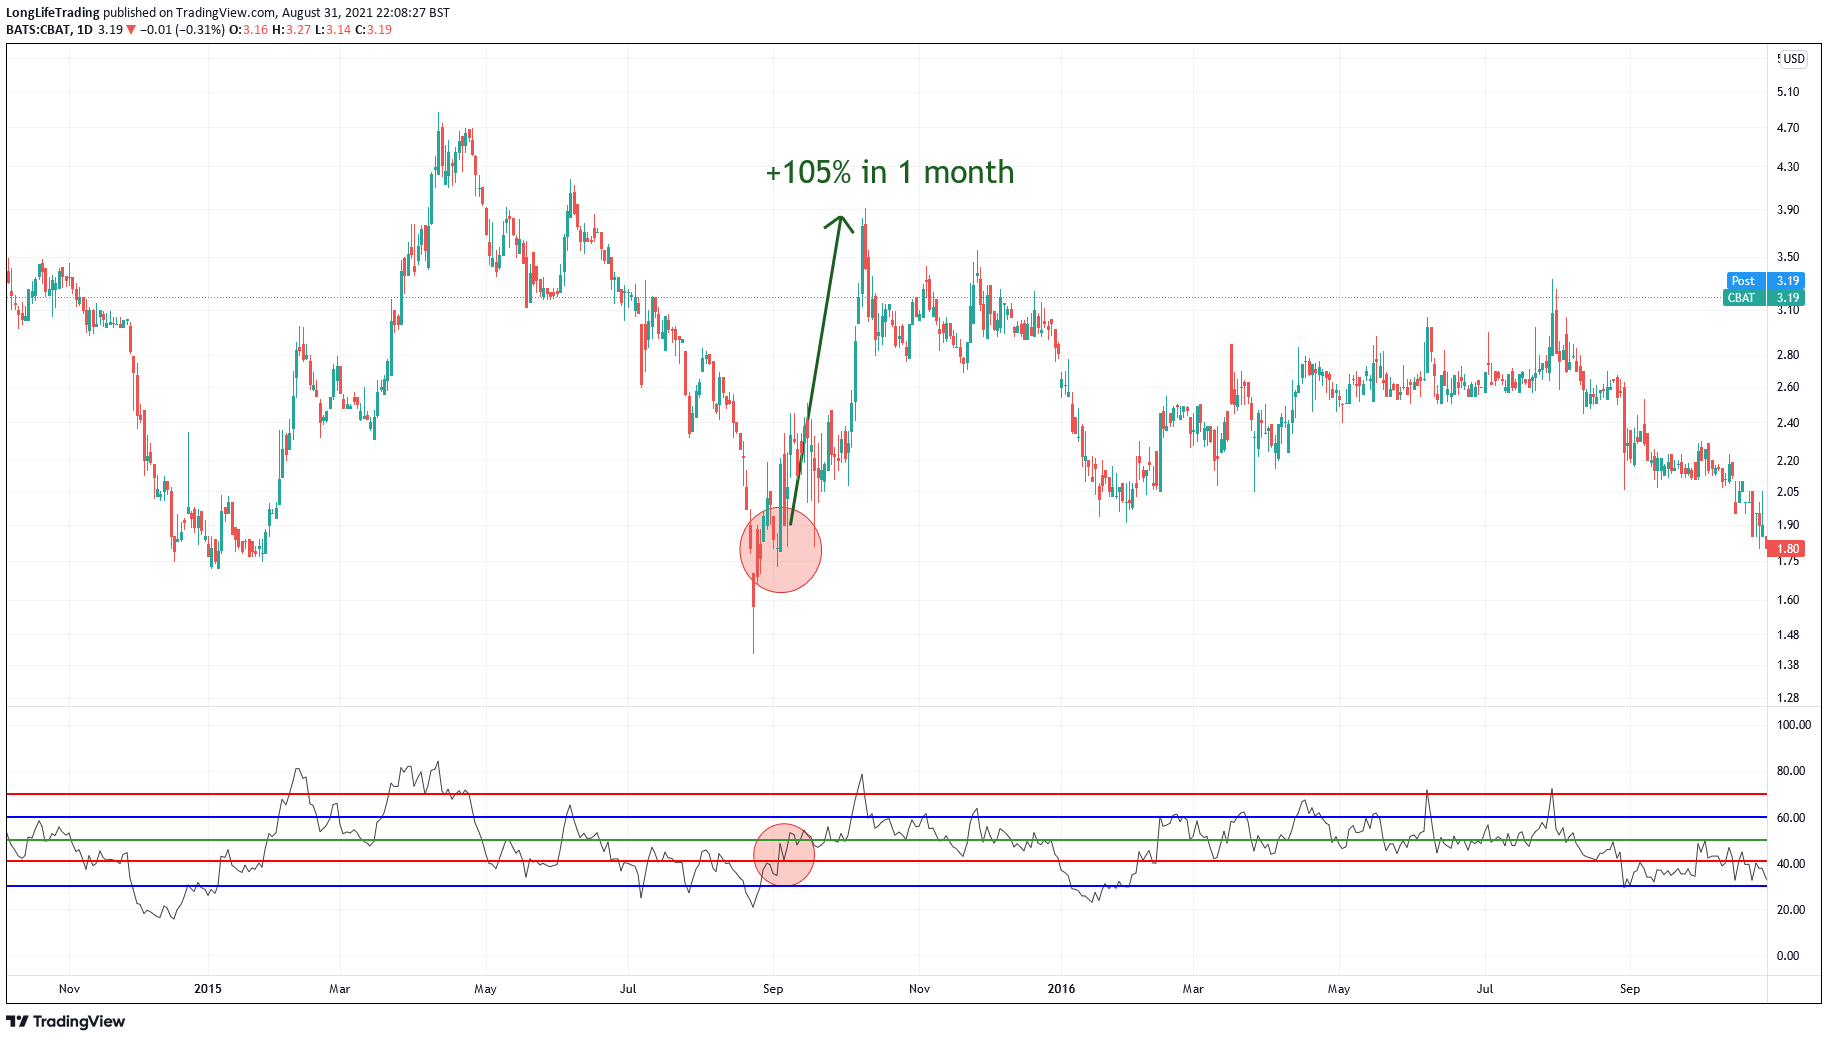Select the BATS:CBAT symbol label
Viewport: 1828px width, 1040px height.
click(38, 30)
